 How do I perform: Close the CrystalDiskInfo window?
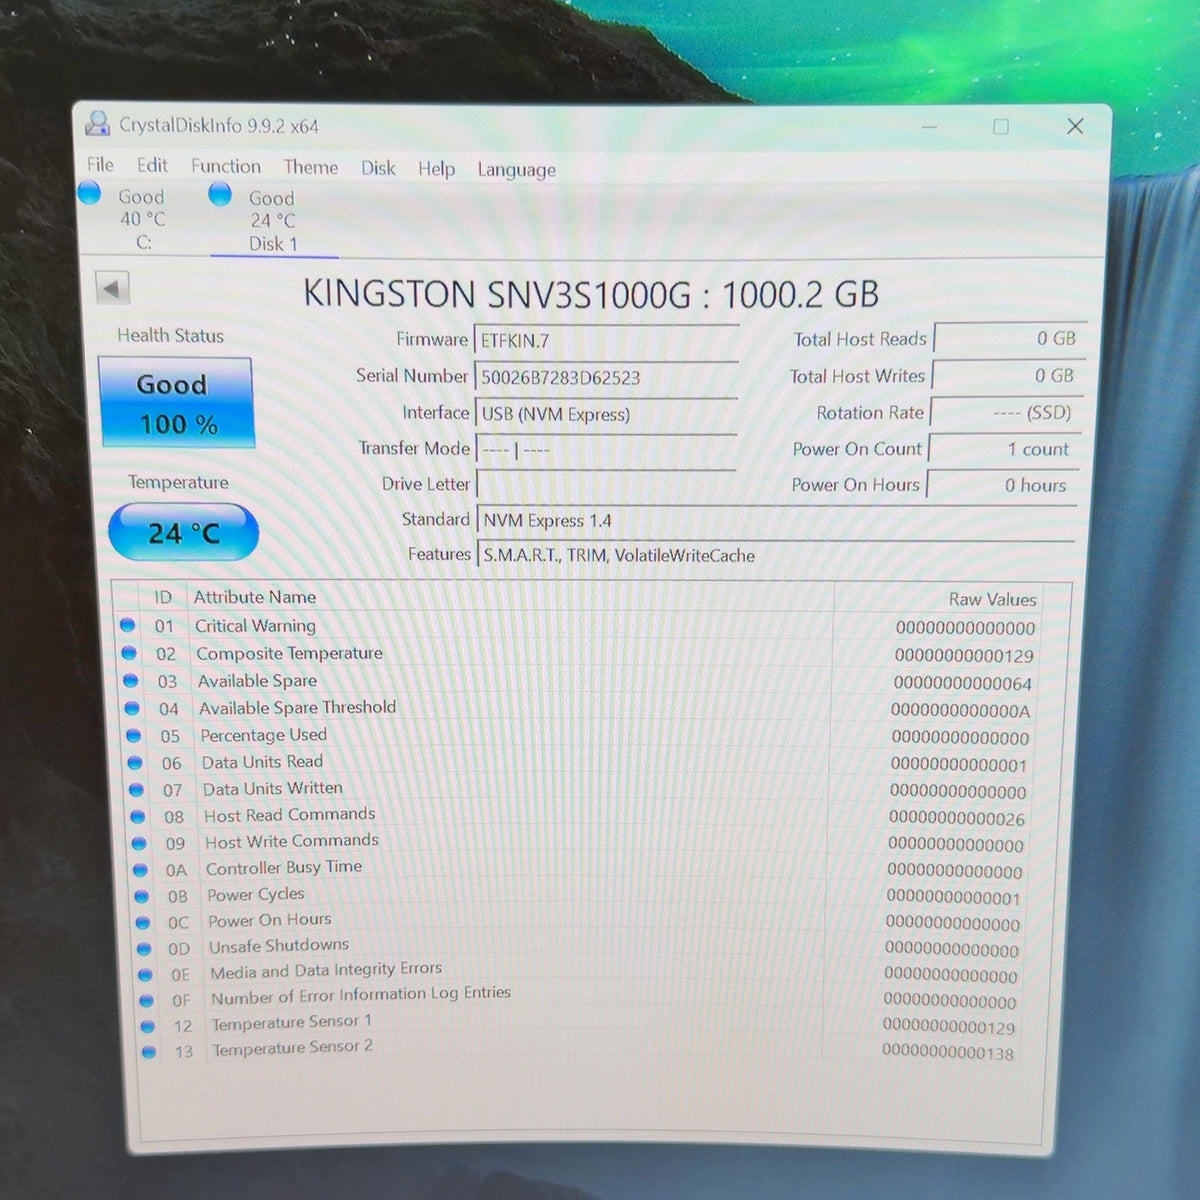tap(1075, 126)
